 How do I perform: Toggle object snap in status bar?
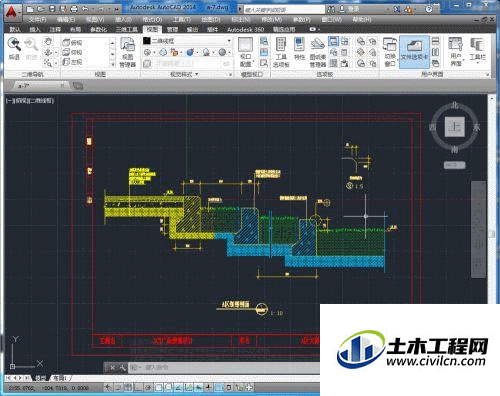(159, 388)
